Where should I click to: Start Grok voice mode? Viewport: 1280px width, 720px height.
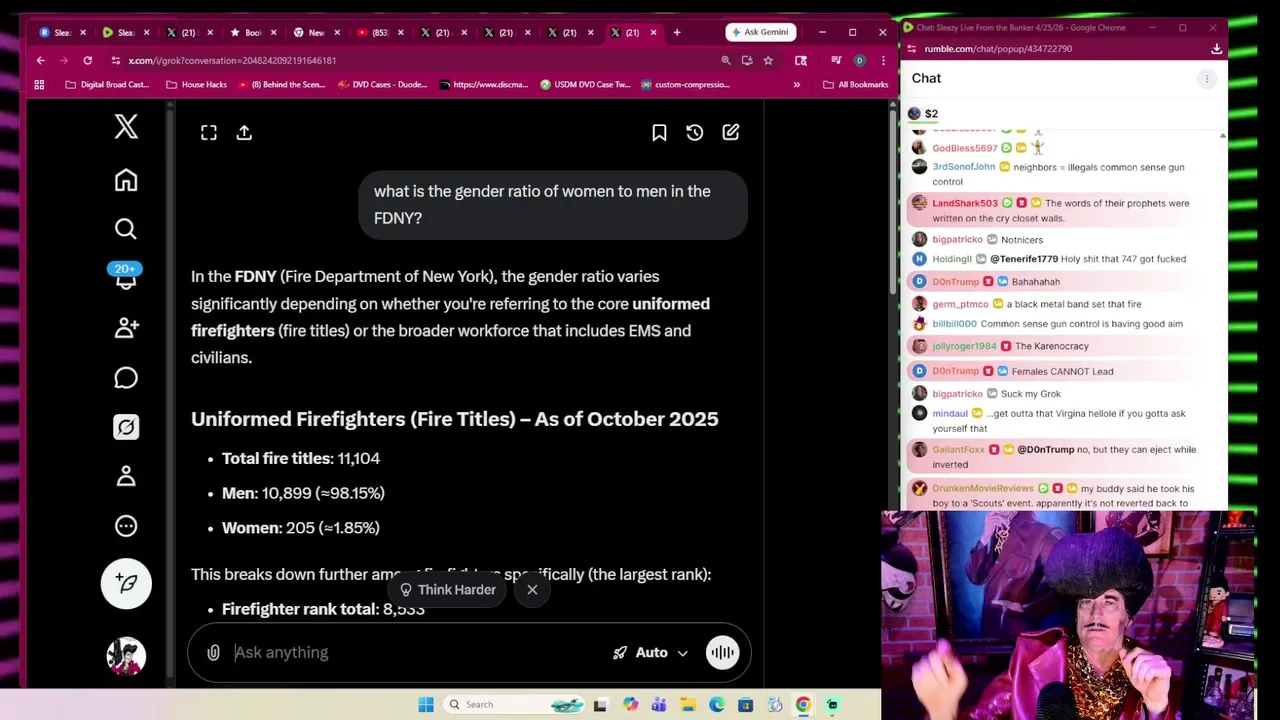pos(722,653)
